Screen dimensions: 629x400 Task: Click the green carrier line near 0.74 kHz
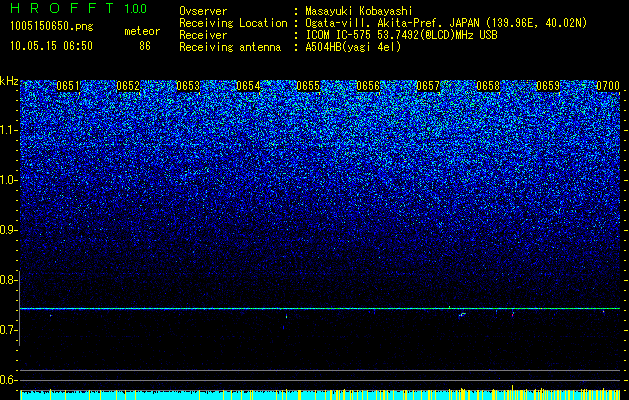click(x=320, y=309)
